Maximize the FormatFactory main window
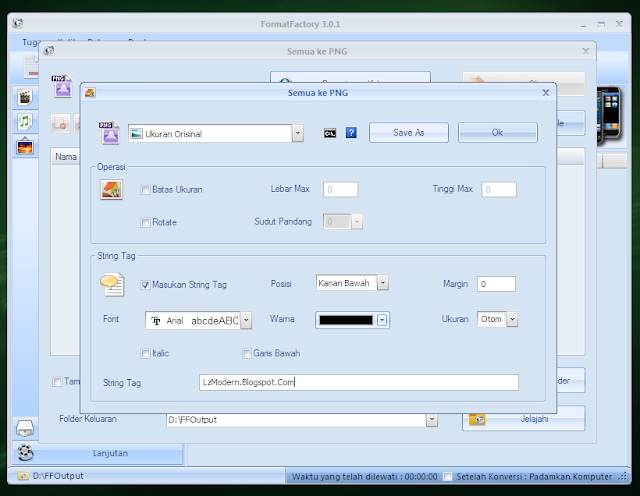This screenshot has width=640, height=496. tap(601, 24)
